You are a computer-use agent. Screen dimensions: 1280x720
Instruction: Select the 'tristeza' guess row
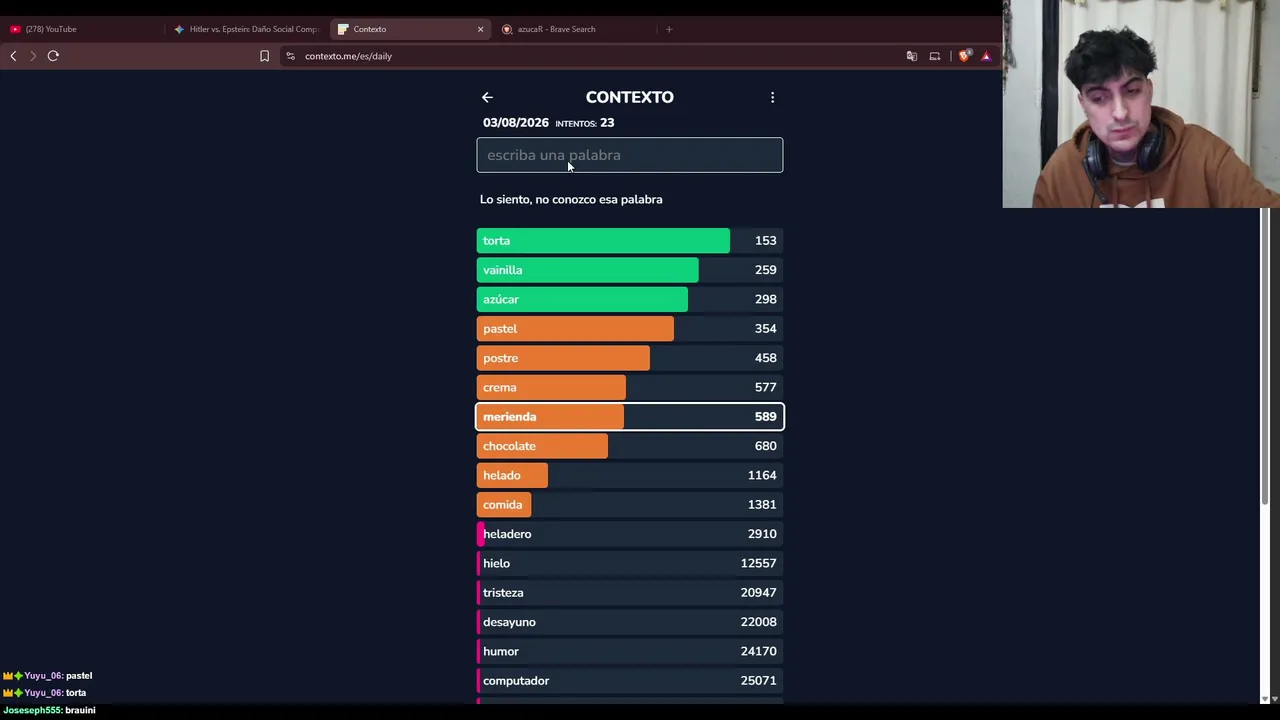[x=630, y=592]
